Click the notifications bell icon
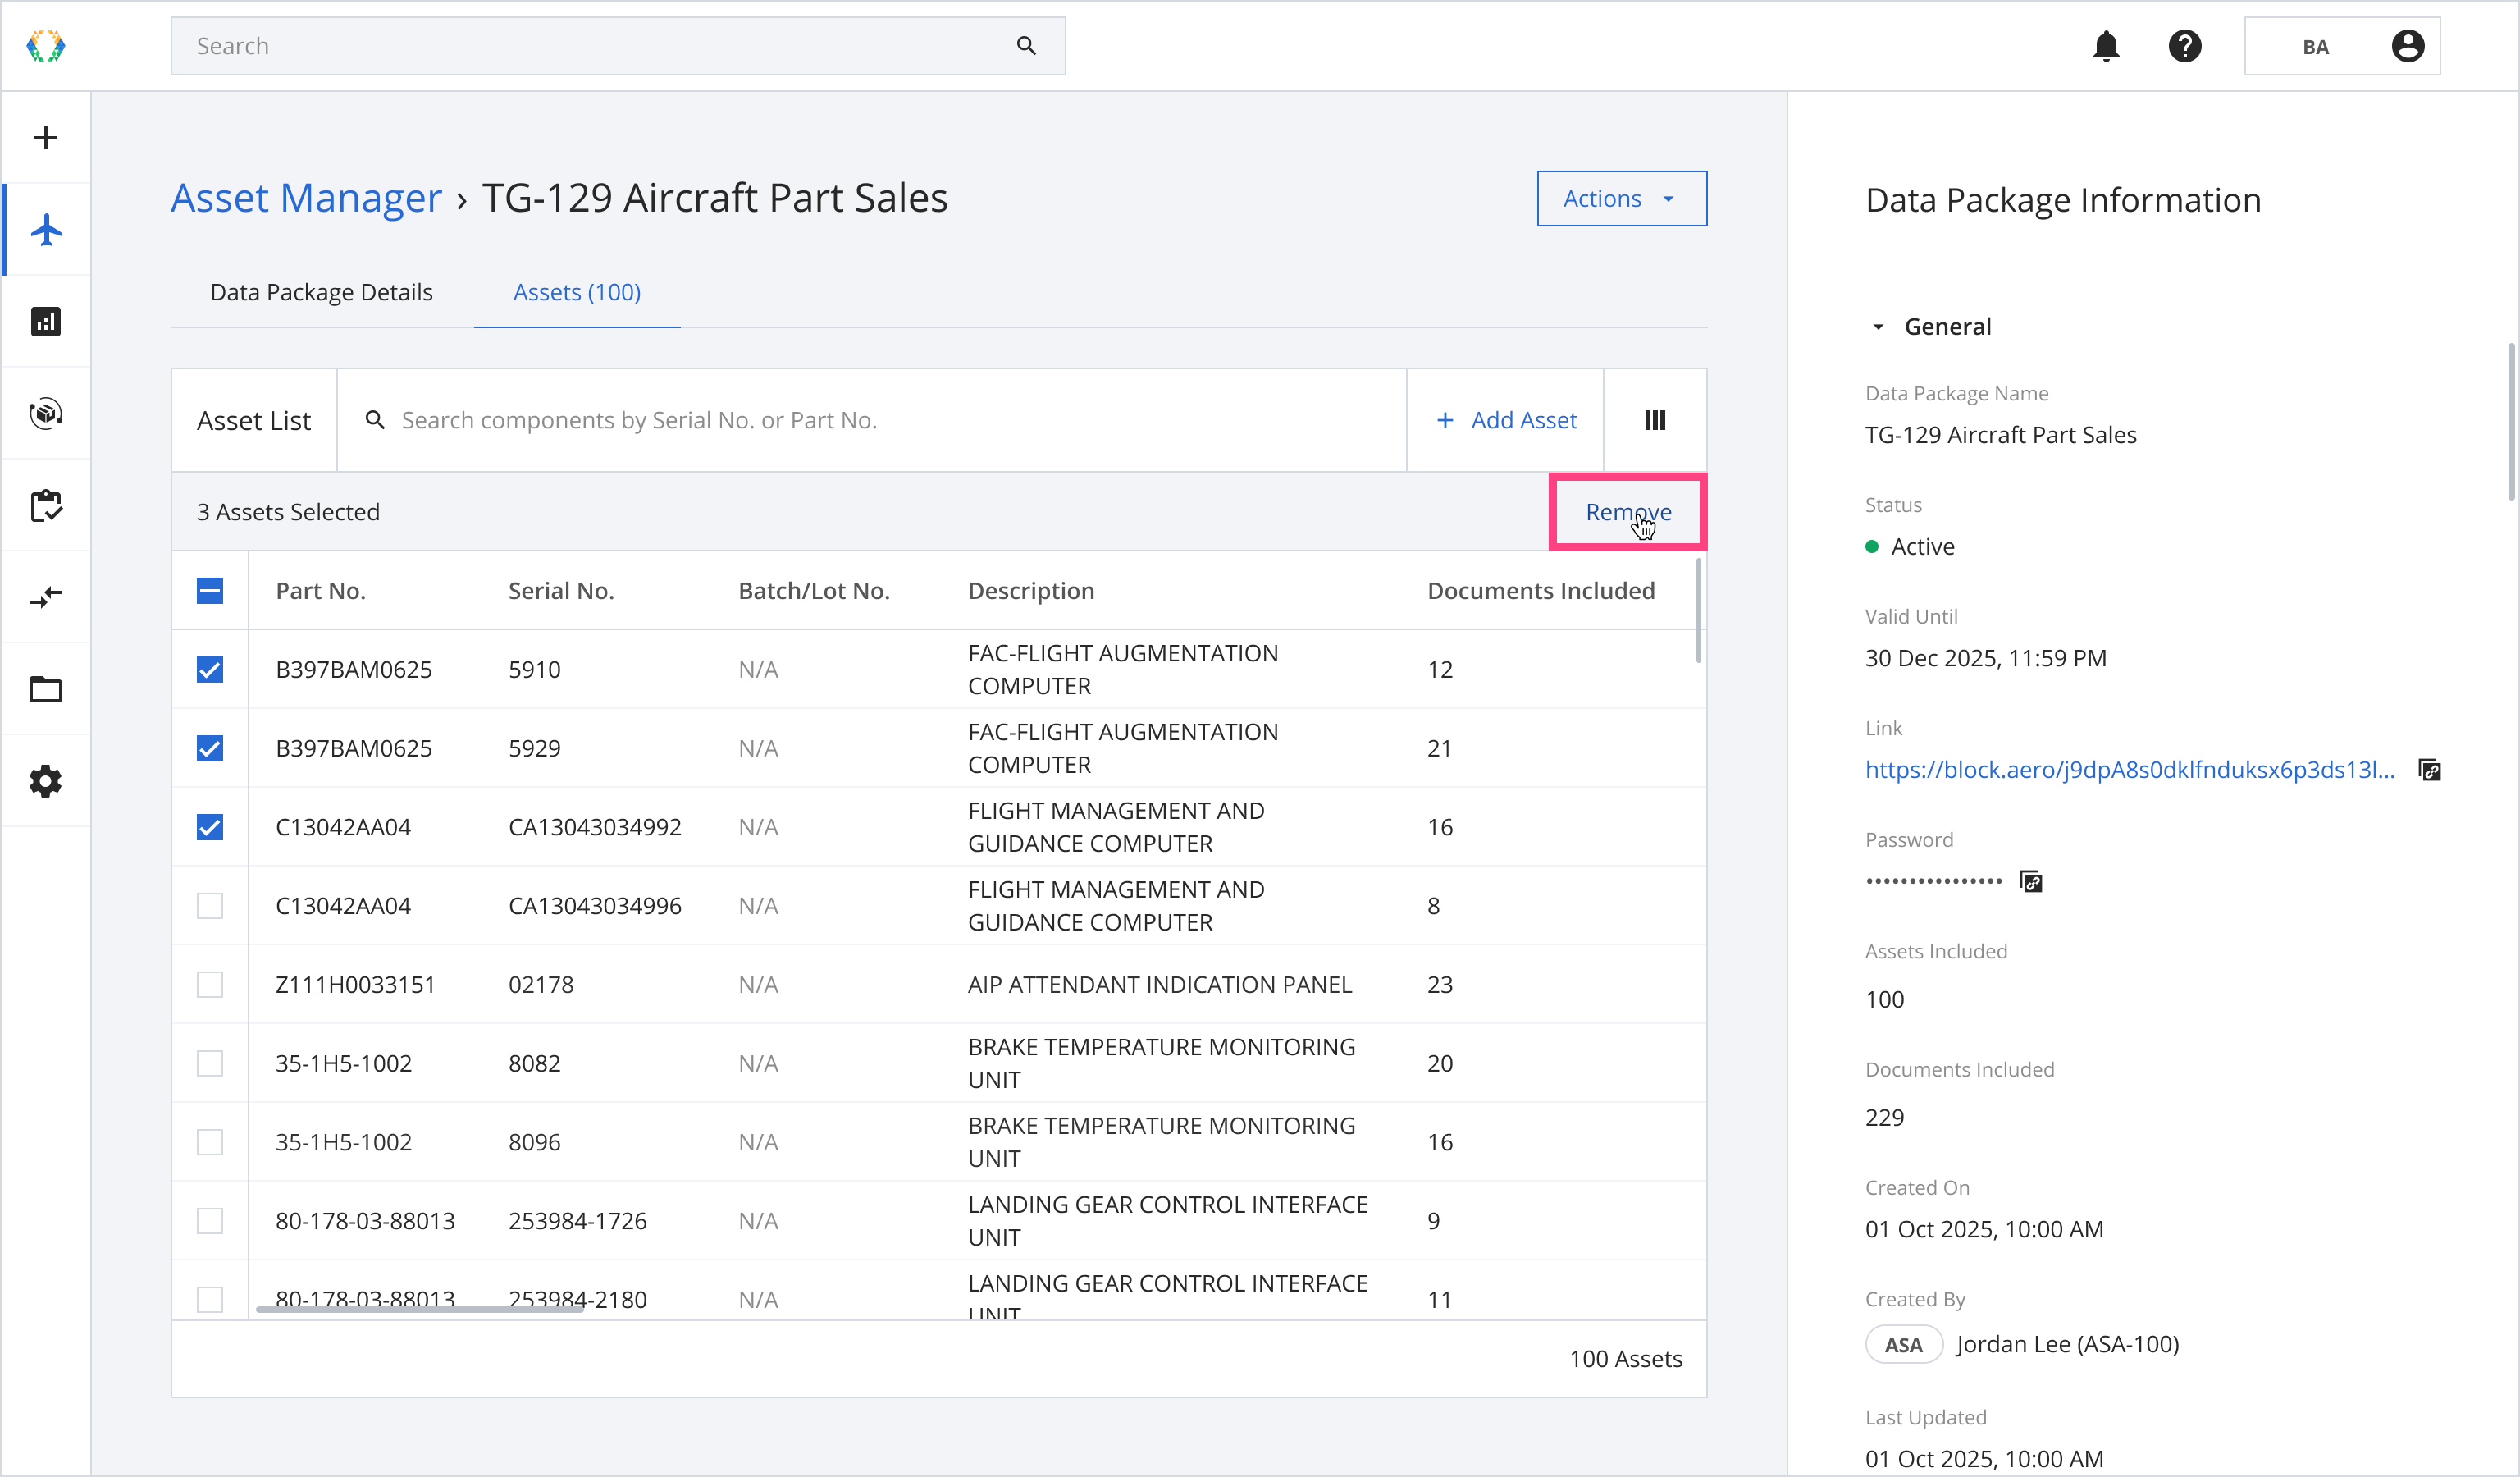2520x1477 pixels. click(2106, 46)
